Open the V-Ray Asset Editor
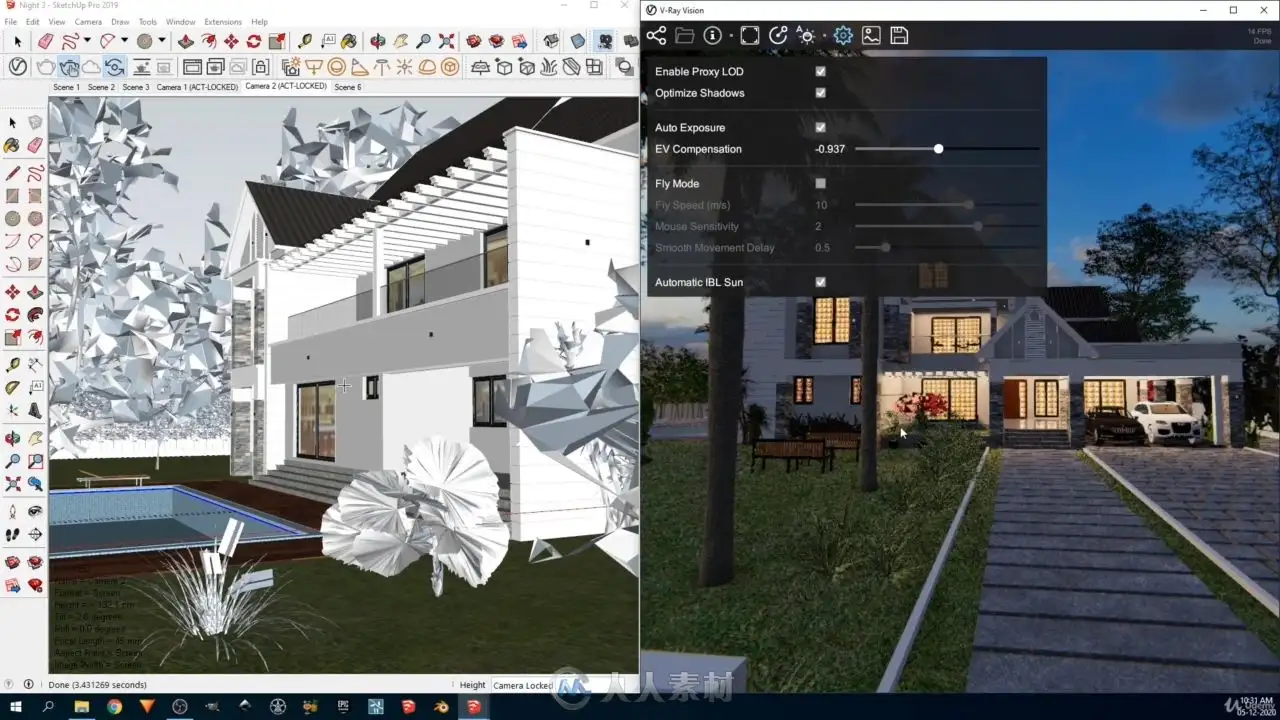Screen dimensions: 1280x720 click(18, 68)
